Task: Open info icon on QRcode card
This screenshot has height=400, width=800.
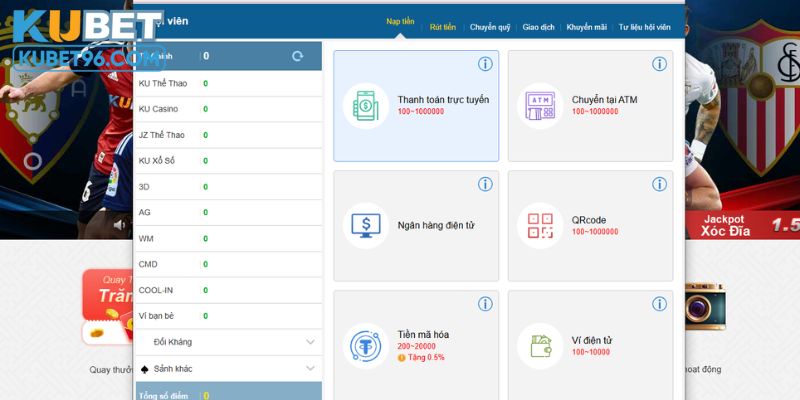Action: pos(659,184)
